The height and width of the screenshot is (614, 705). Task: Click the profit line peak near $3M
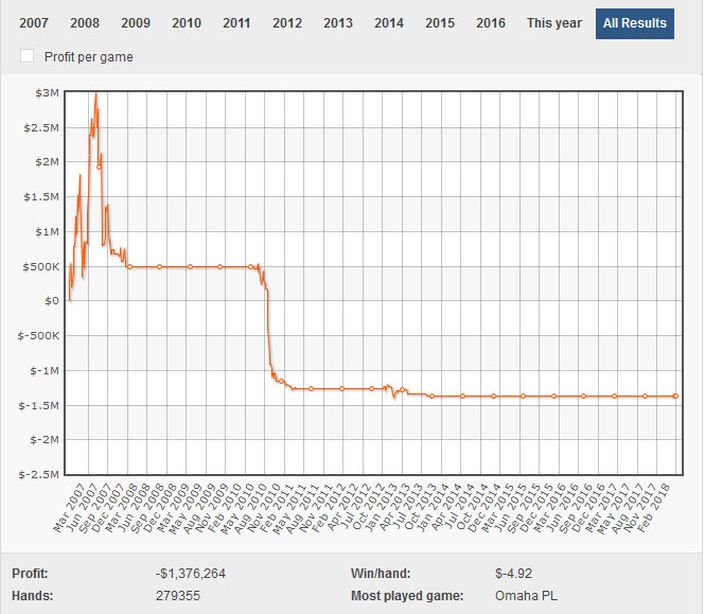[95, 95]
